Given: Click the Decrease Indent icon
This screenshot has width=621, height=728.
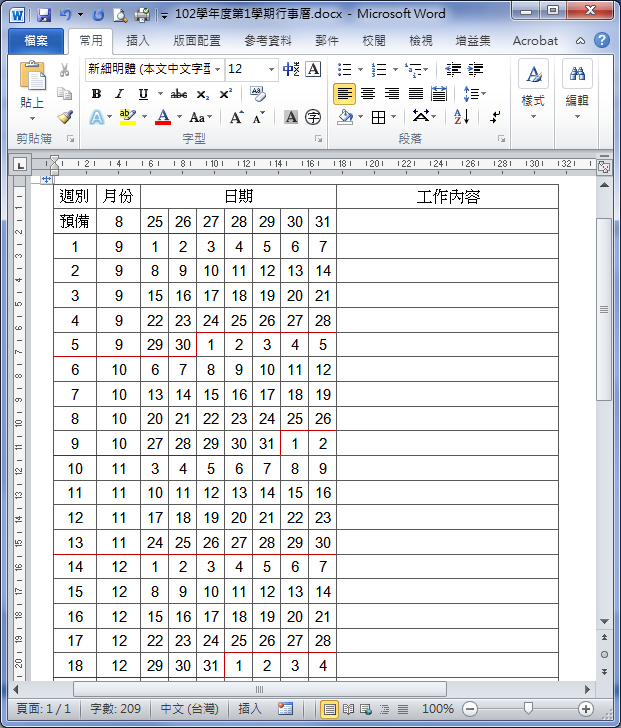Looking at the screenshot, I should click(x=453, y=70).
